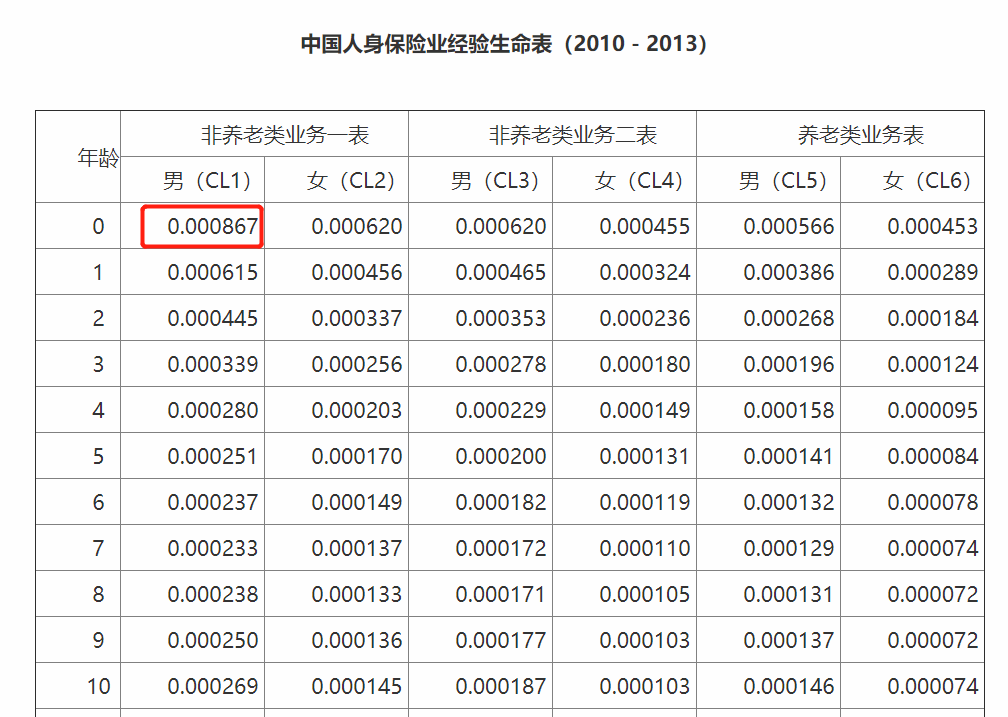Click the cell showing 0.000465
The image size is (1008, 717).
pos(501,272)
